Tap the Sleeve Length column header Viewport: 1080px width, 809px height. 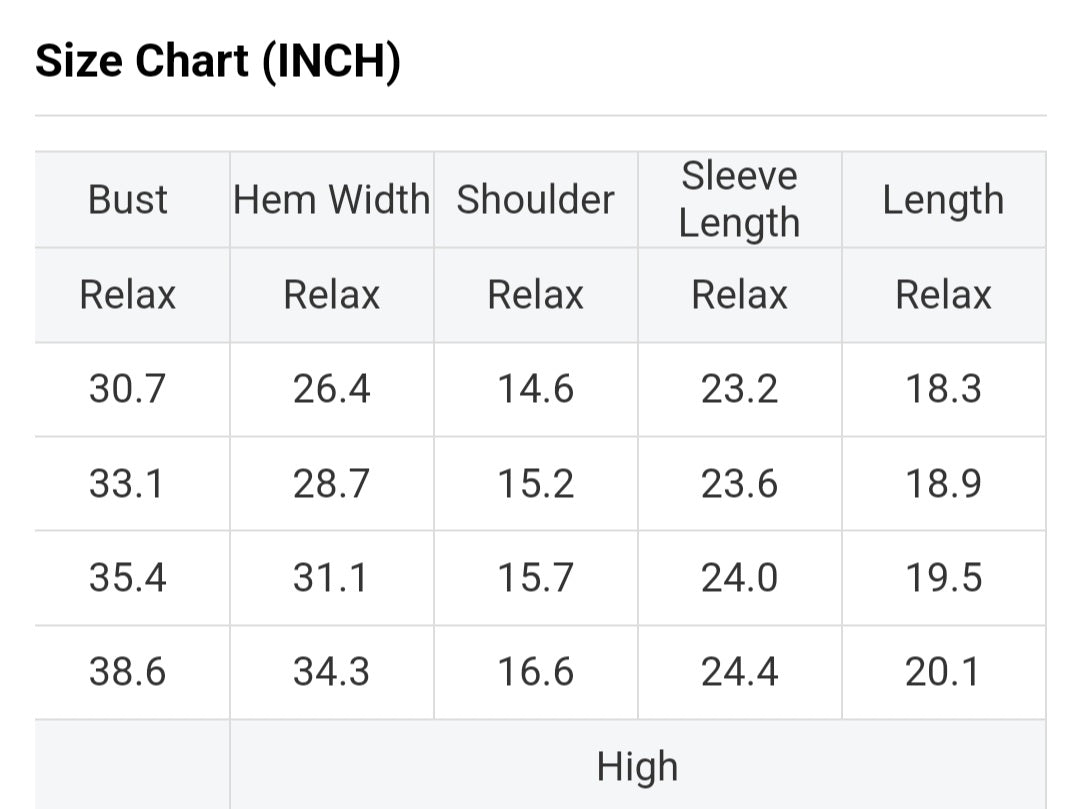[739, 199]
